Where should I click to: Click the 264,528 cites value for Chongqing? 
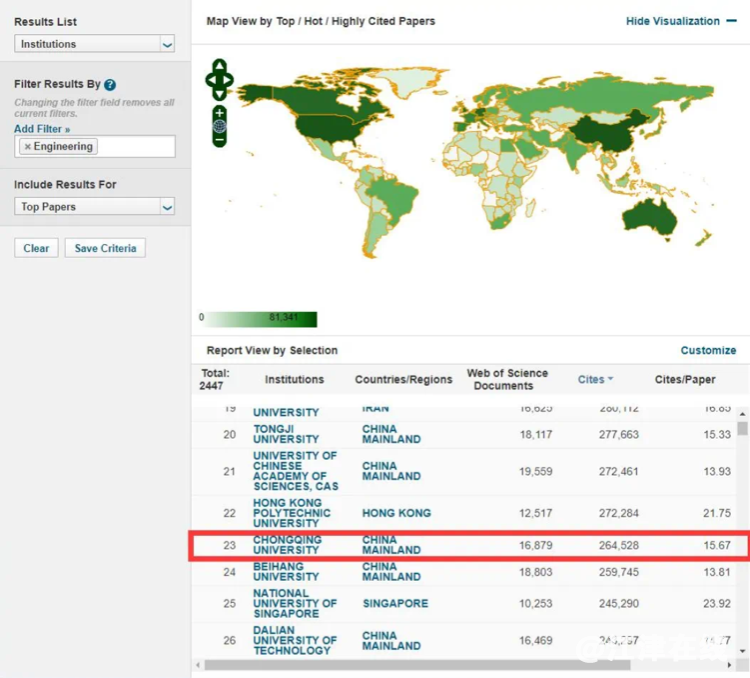[x=618, y=545]
